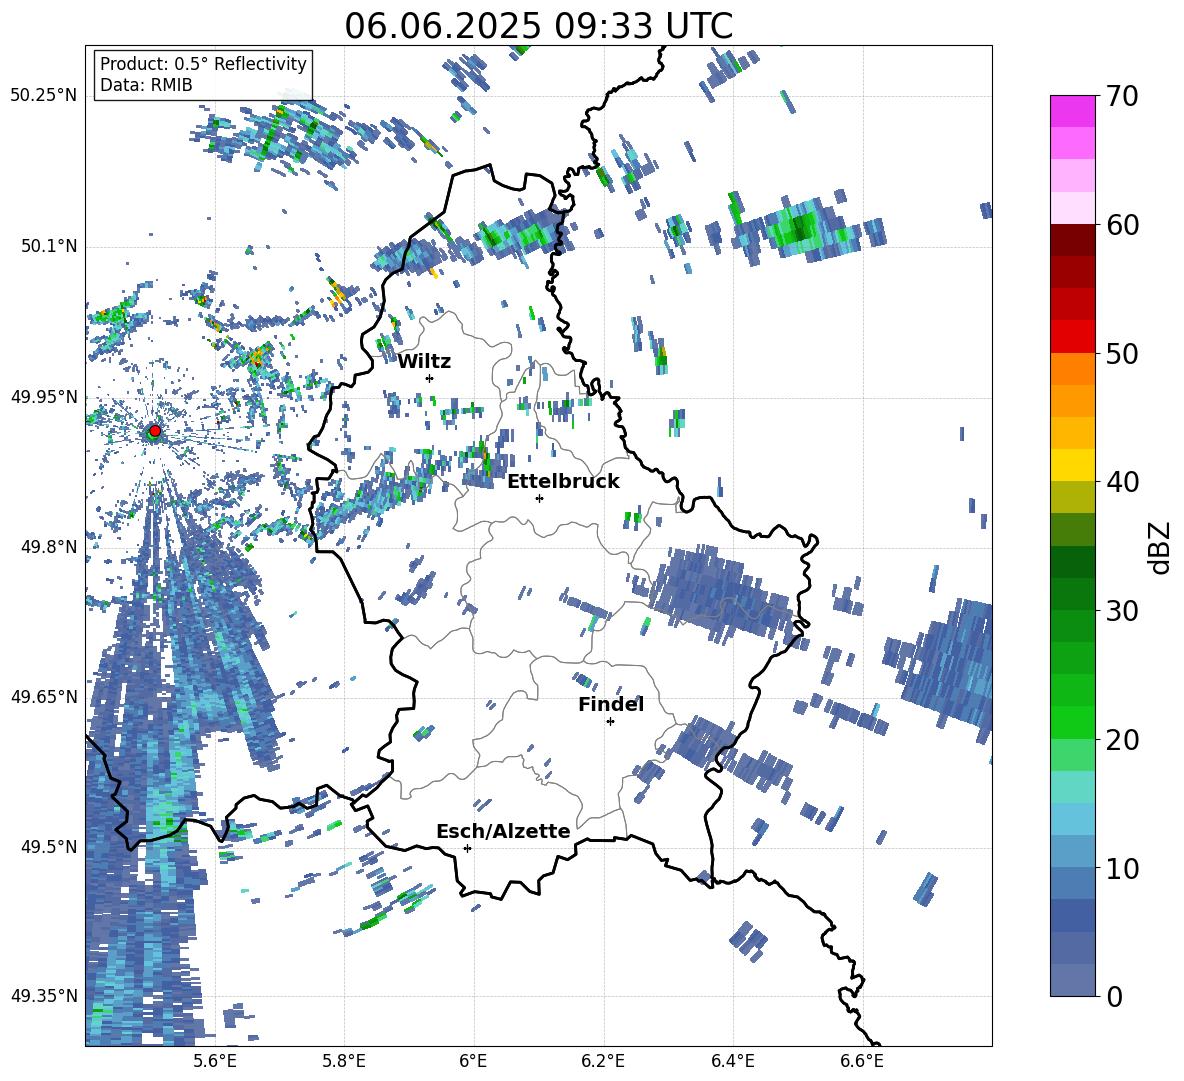This screenshot has width=1184, height=1081.
Task: Click the 6.2°E longitude label
Action: pos(603,1061)
